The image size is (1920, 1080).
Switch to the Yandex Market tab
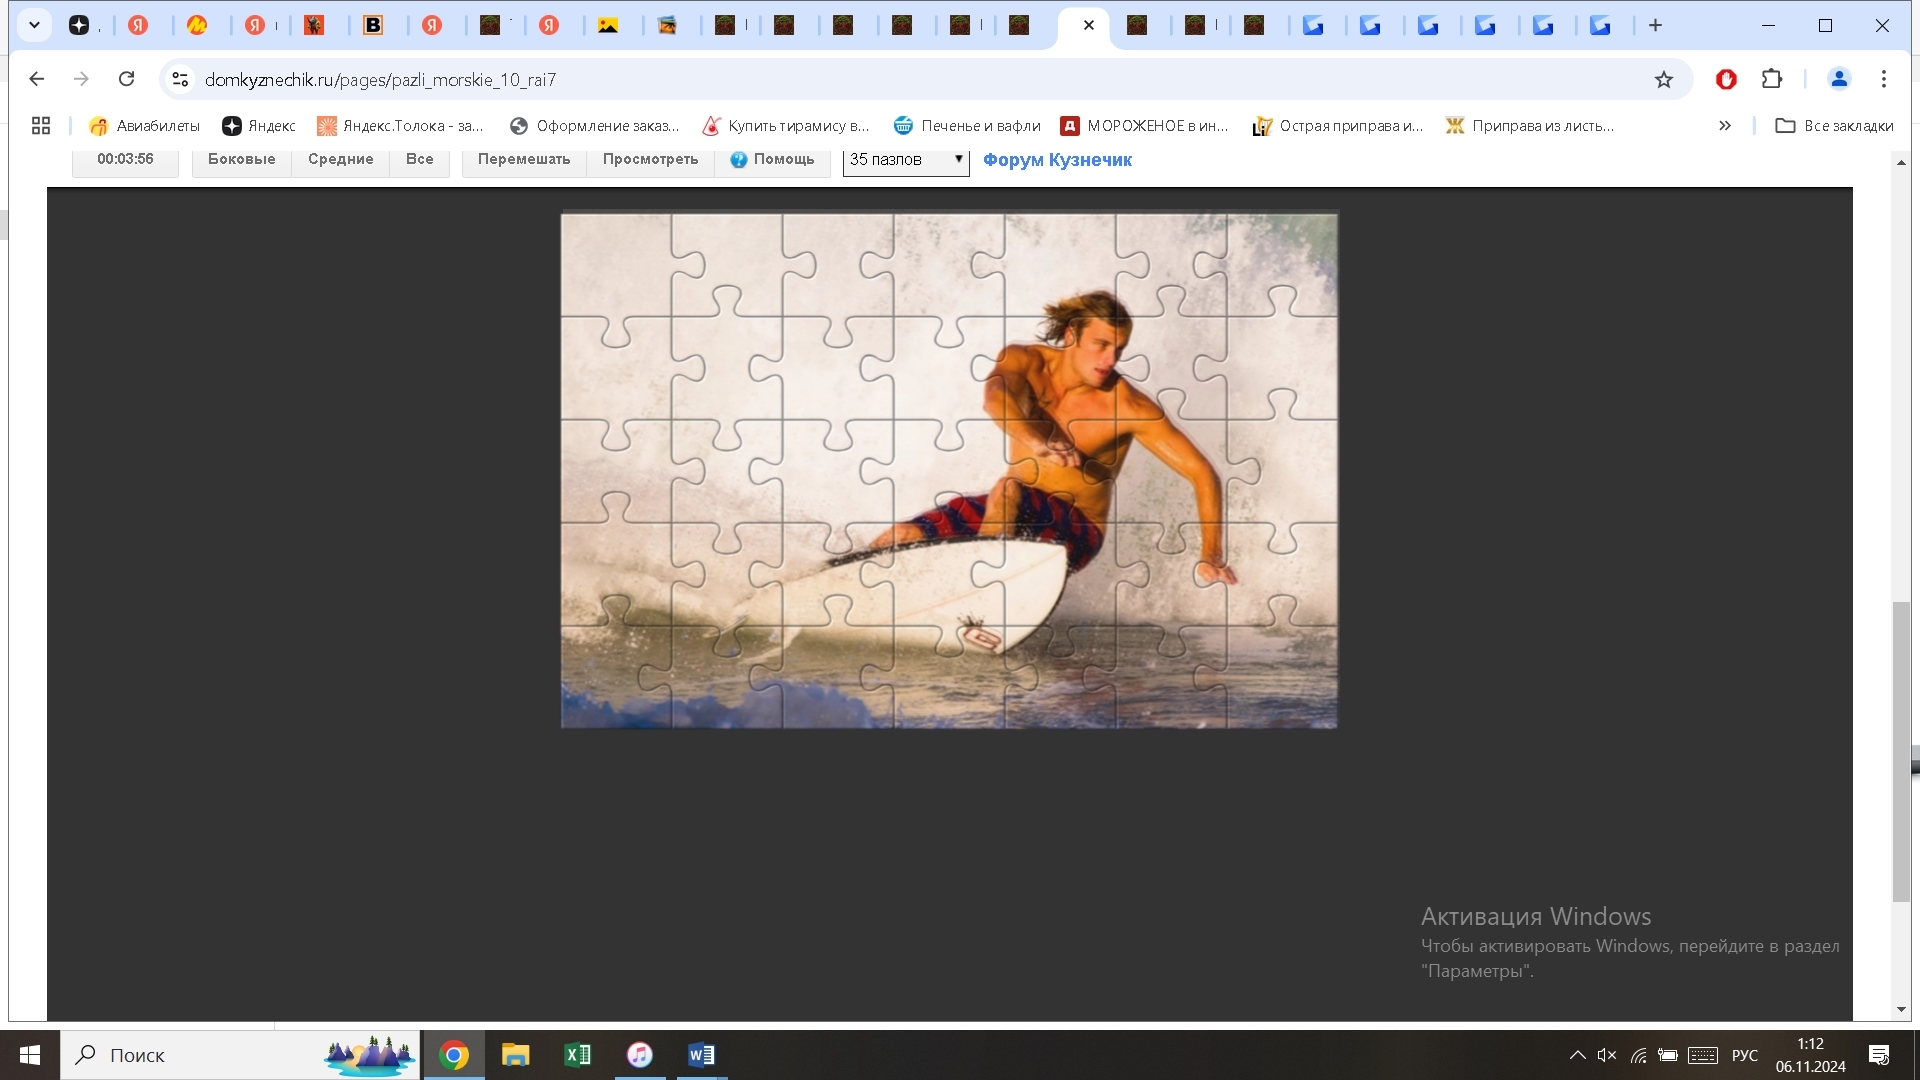click(197, 25)
